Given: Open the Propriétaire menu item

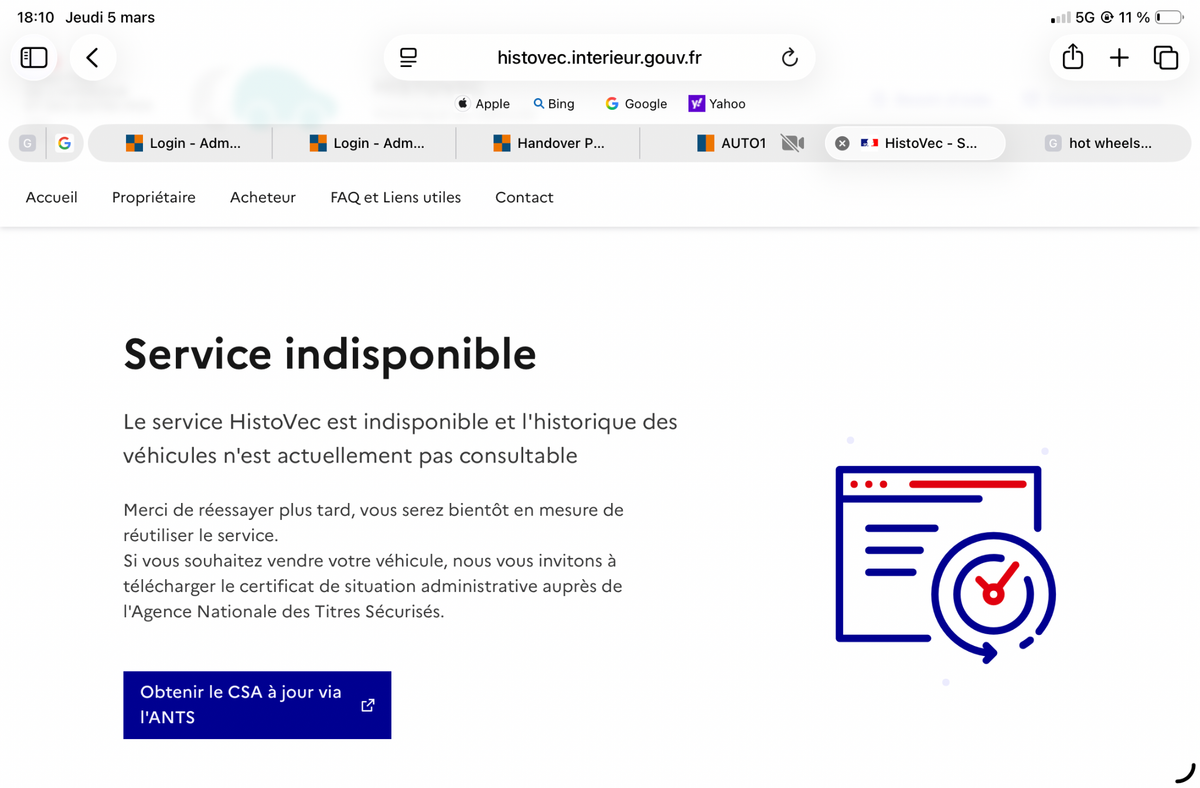Looking at the screenshot, I should coord(154,197).
